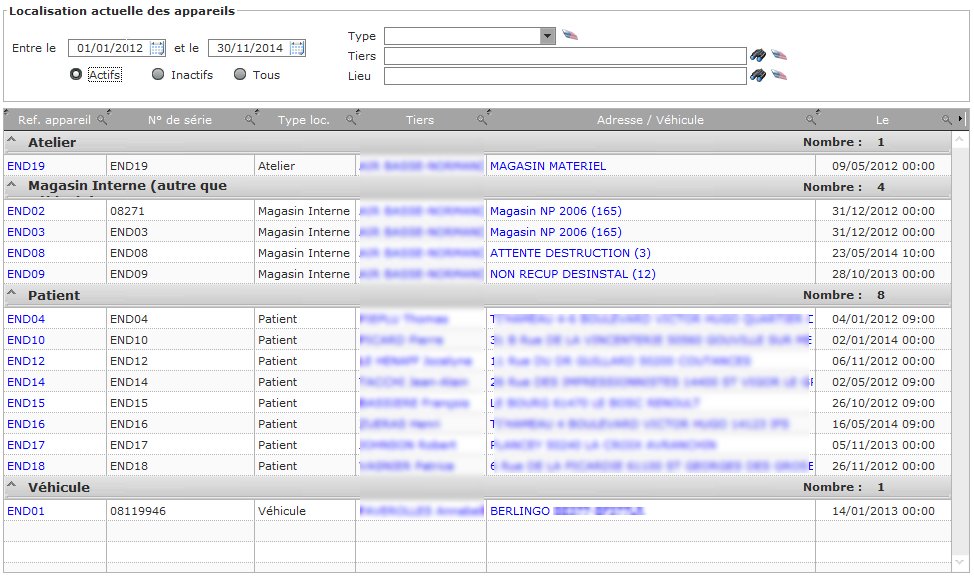Open device link END01
Image resolution: width=974 pixels, height=581 pixels.
point(26,511)
